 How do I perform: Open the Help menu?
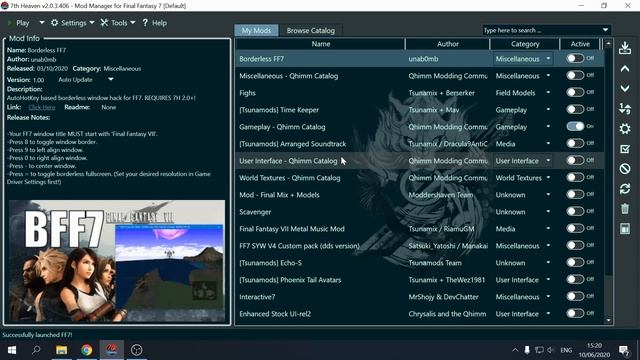pos(155,23)
